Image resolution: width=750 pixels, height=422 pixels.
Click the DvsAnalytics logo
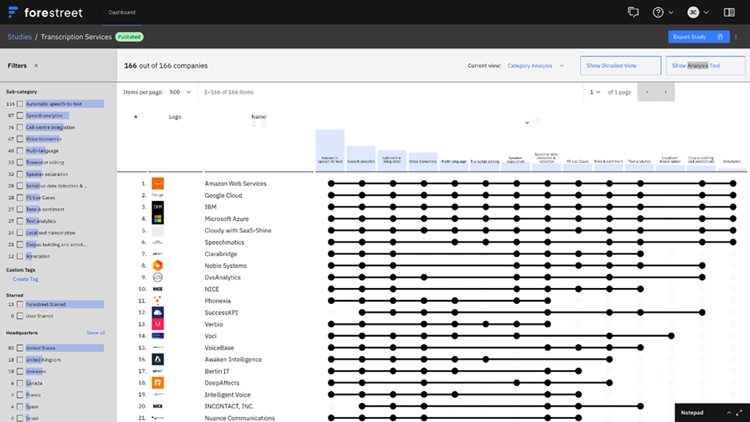click(157, 277)
